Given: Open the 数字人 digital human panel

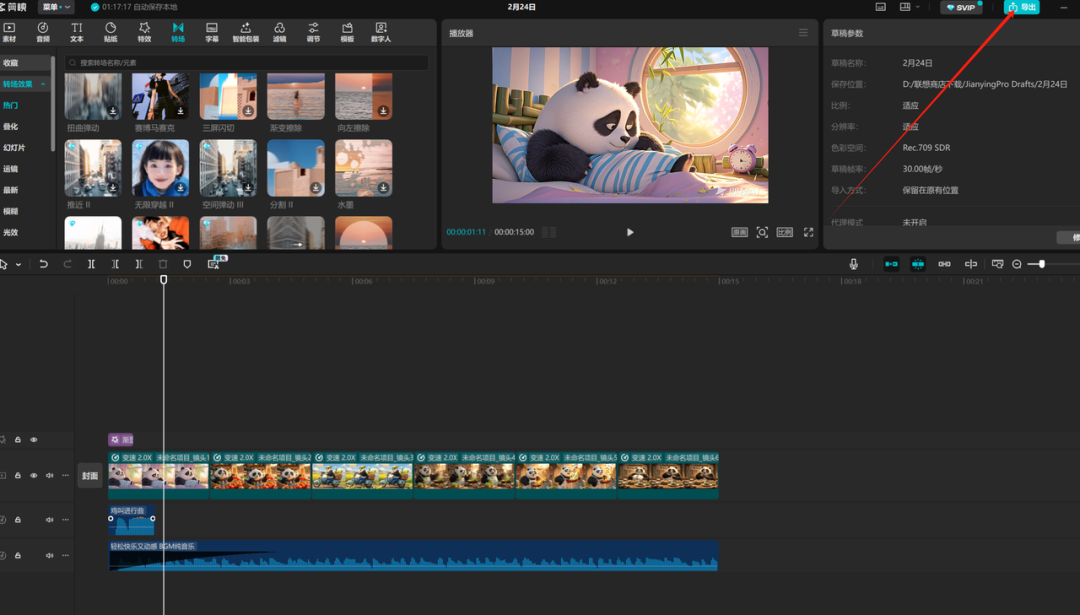Looking at the screenshot, I should pyautogui.click(x=380, y=32).
